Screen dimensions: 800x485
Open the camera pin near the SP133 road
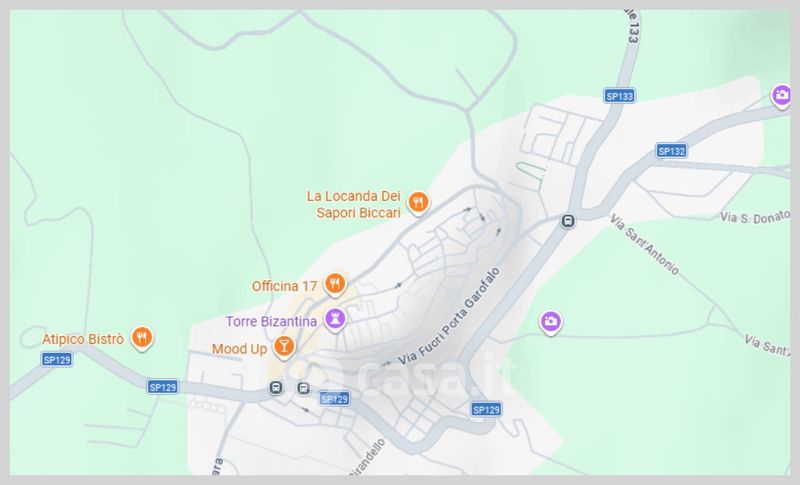[781, 96]
